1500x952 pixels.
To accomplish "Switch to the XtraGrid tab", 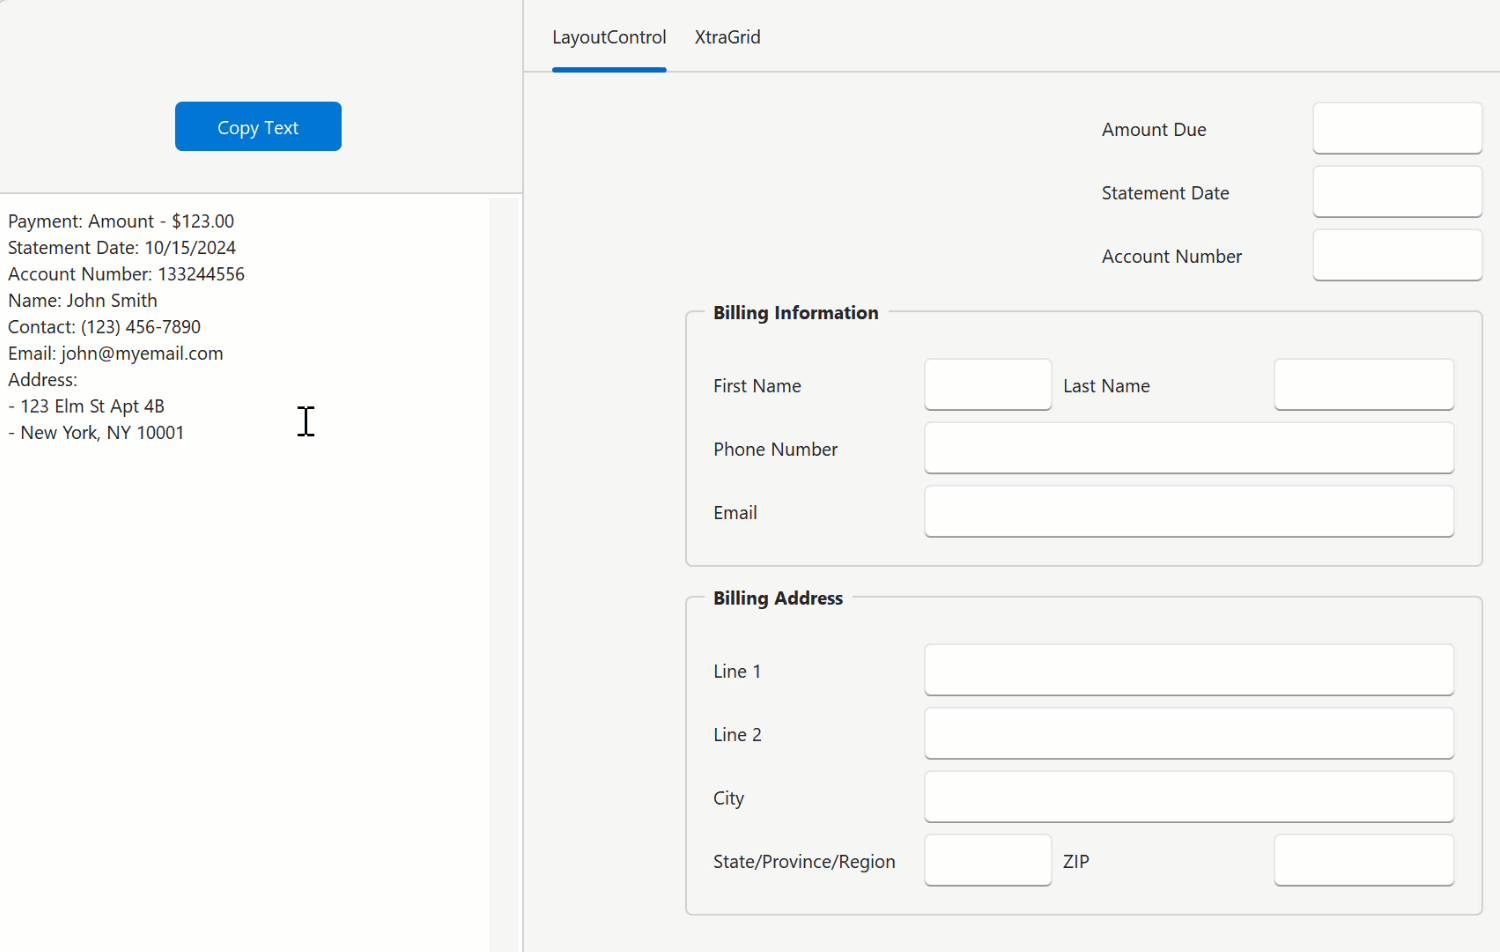I will click(727, 37).
